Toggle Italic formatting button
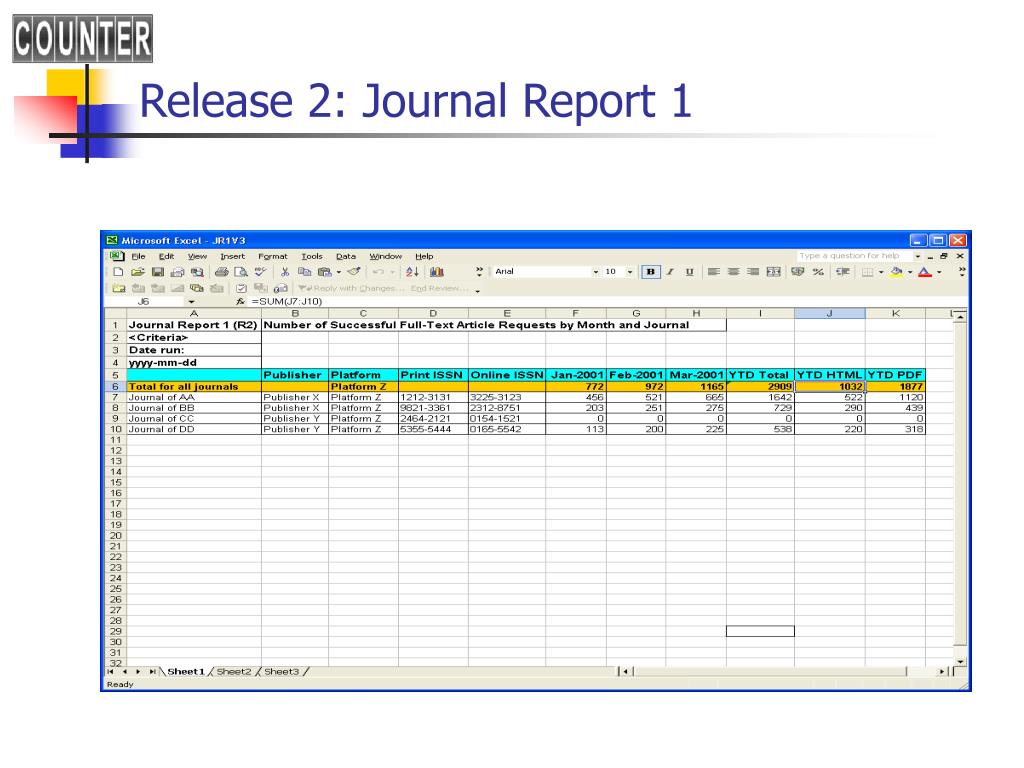The image size is (1024, 768). click(x=670, y=272)
